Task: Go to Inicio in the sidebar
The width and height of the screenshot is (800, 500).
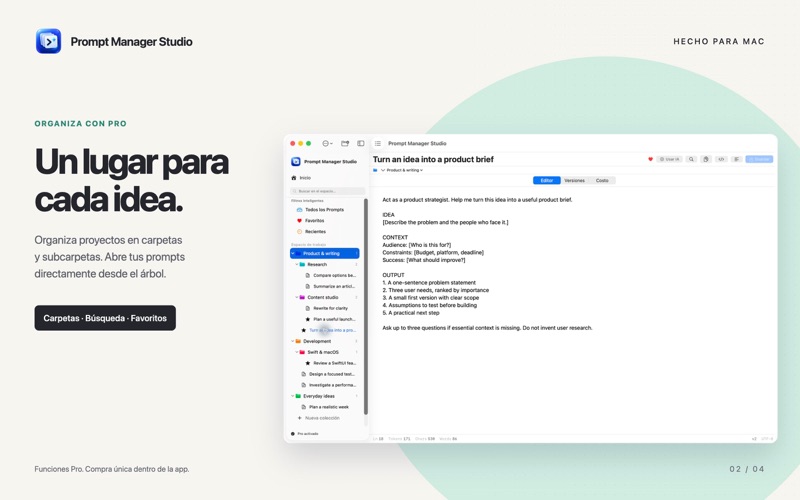Action: point(301,178)
